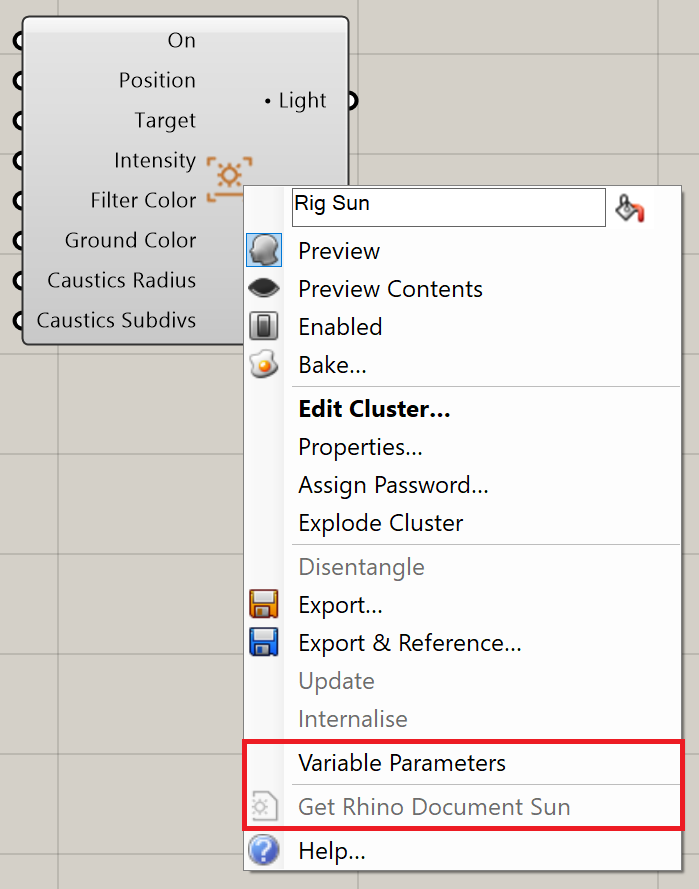Viewport: 699px width, 889px height.
Task: Click the orange Export floppy disk icon
Action: [264, 604]
